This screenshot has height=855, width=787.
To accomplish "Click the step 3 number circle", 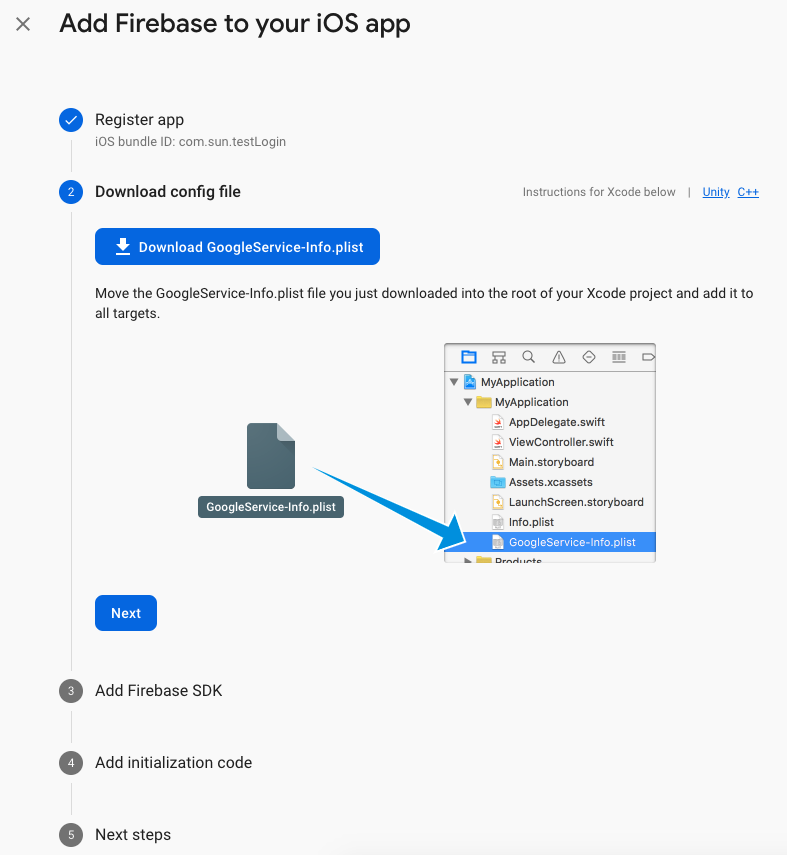I will pyautogui.click(x=71, y=691).
